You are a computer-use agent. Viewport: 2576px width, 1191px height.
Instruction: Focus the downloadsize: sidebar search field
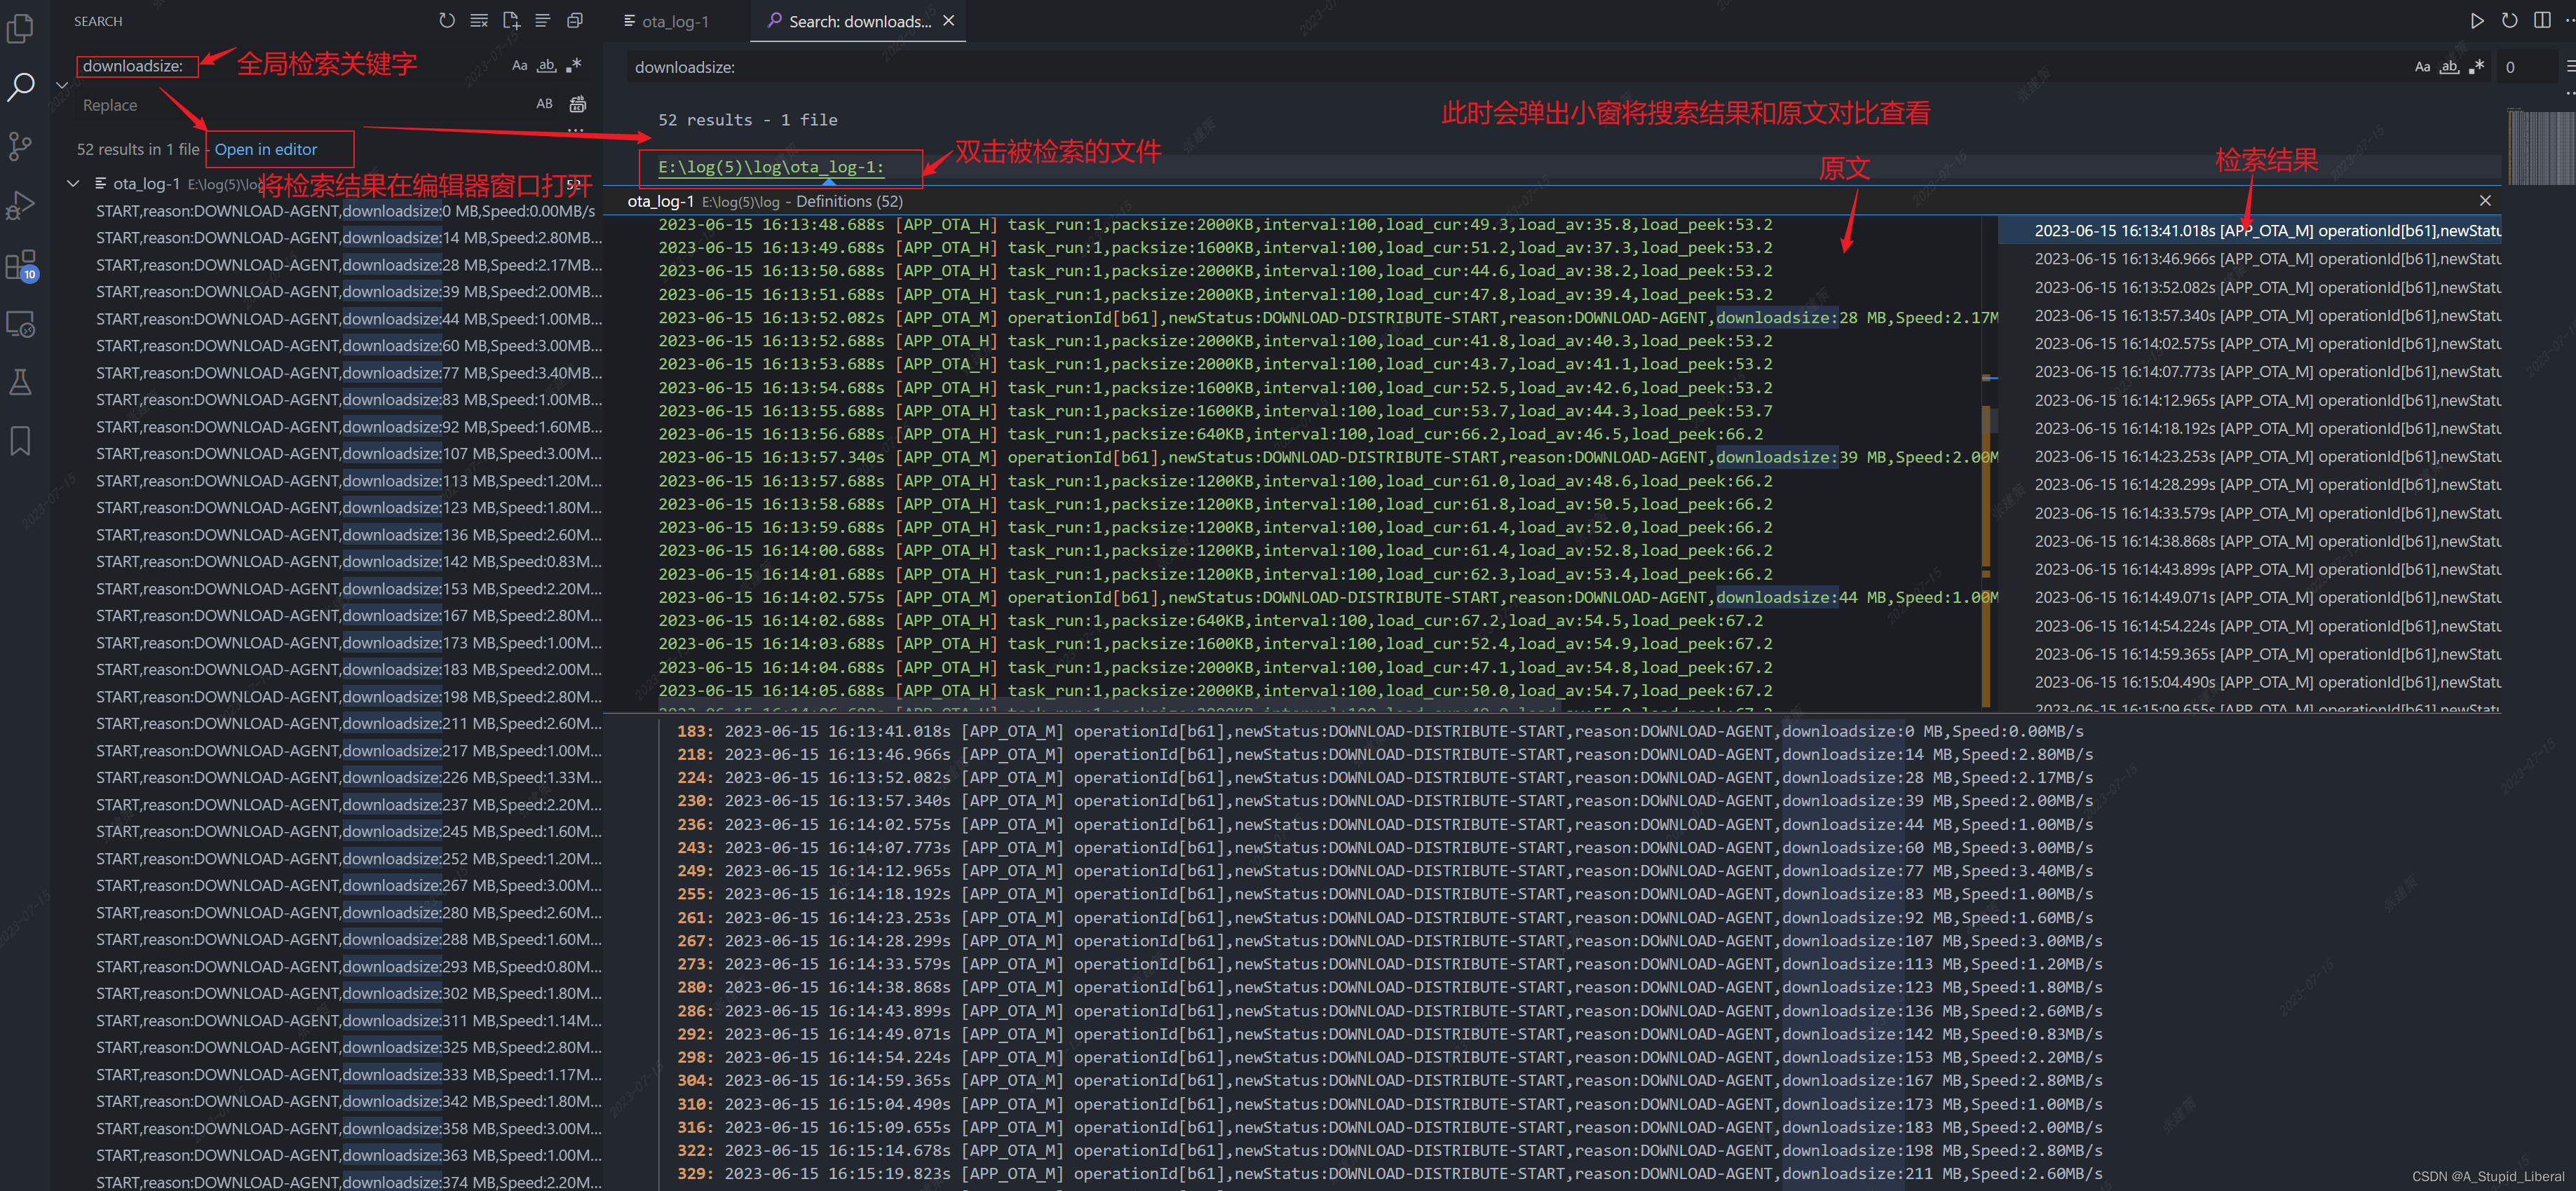pos(290,66)
